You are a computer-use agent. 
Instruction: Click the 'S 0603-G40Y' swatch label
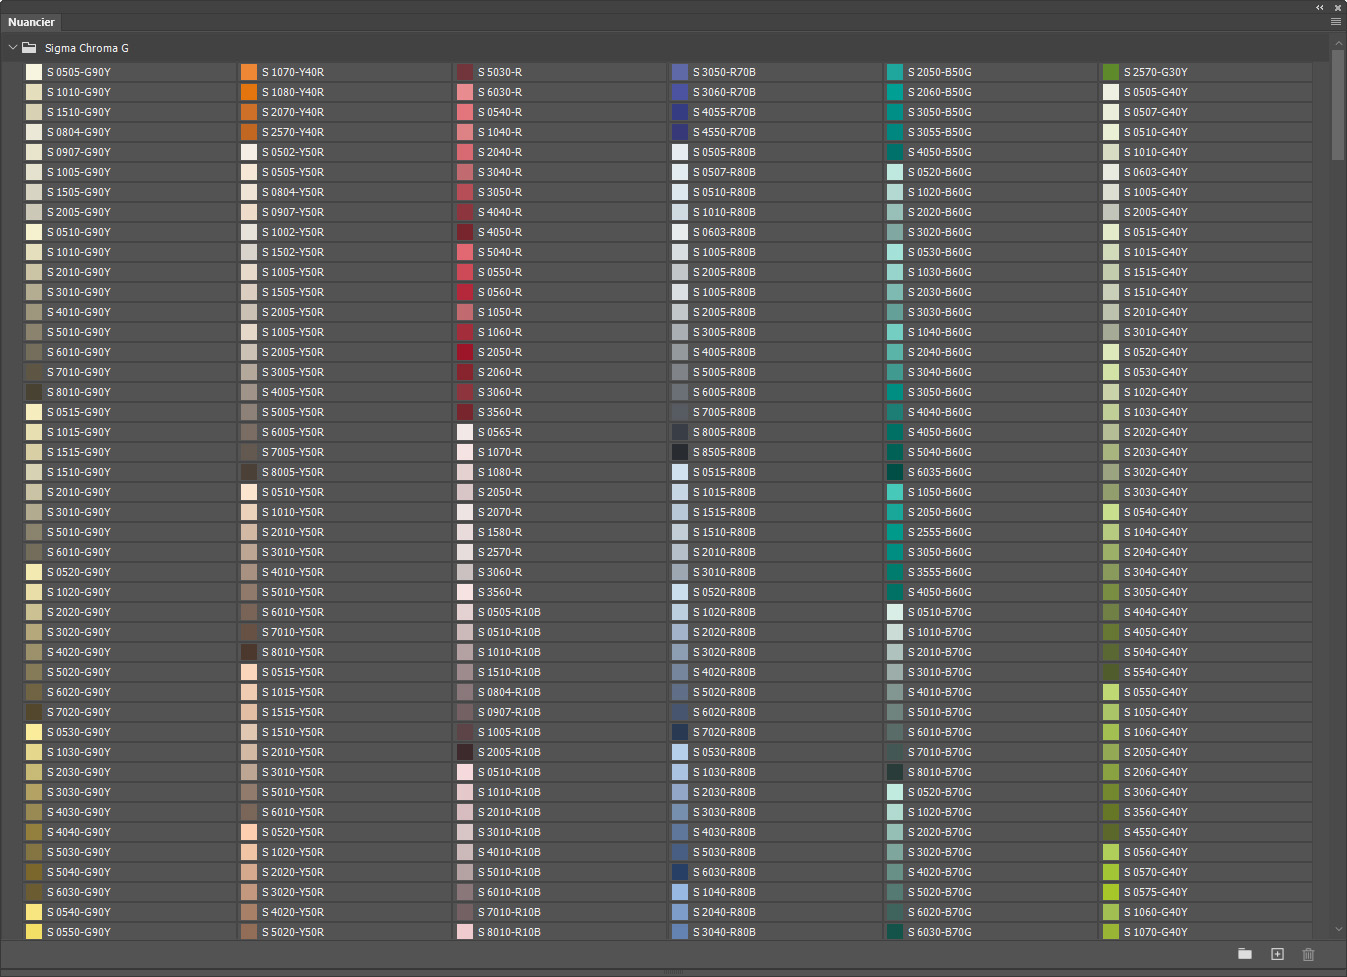(x=1156, y=172)
